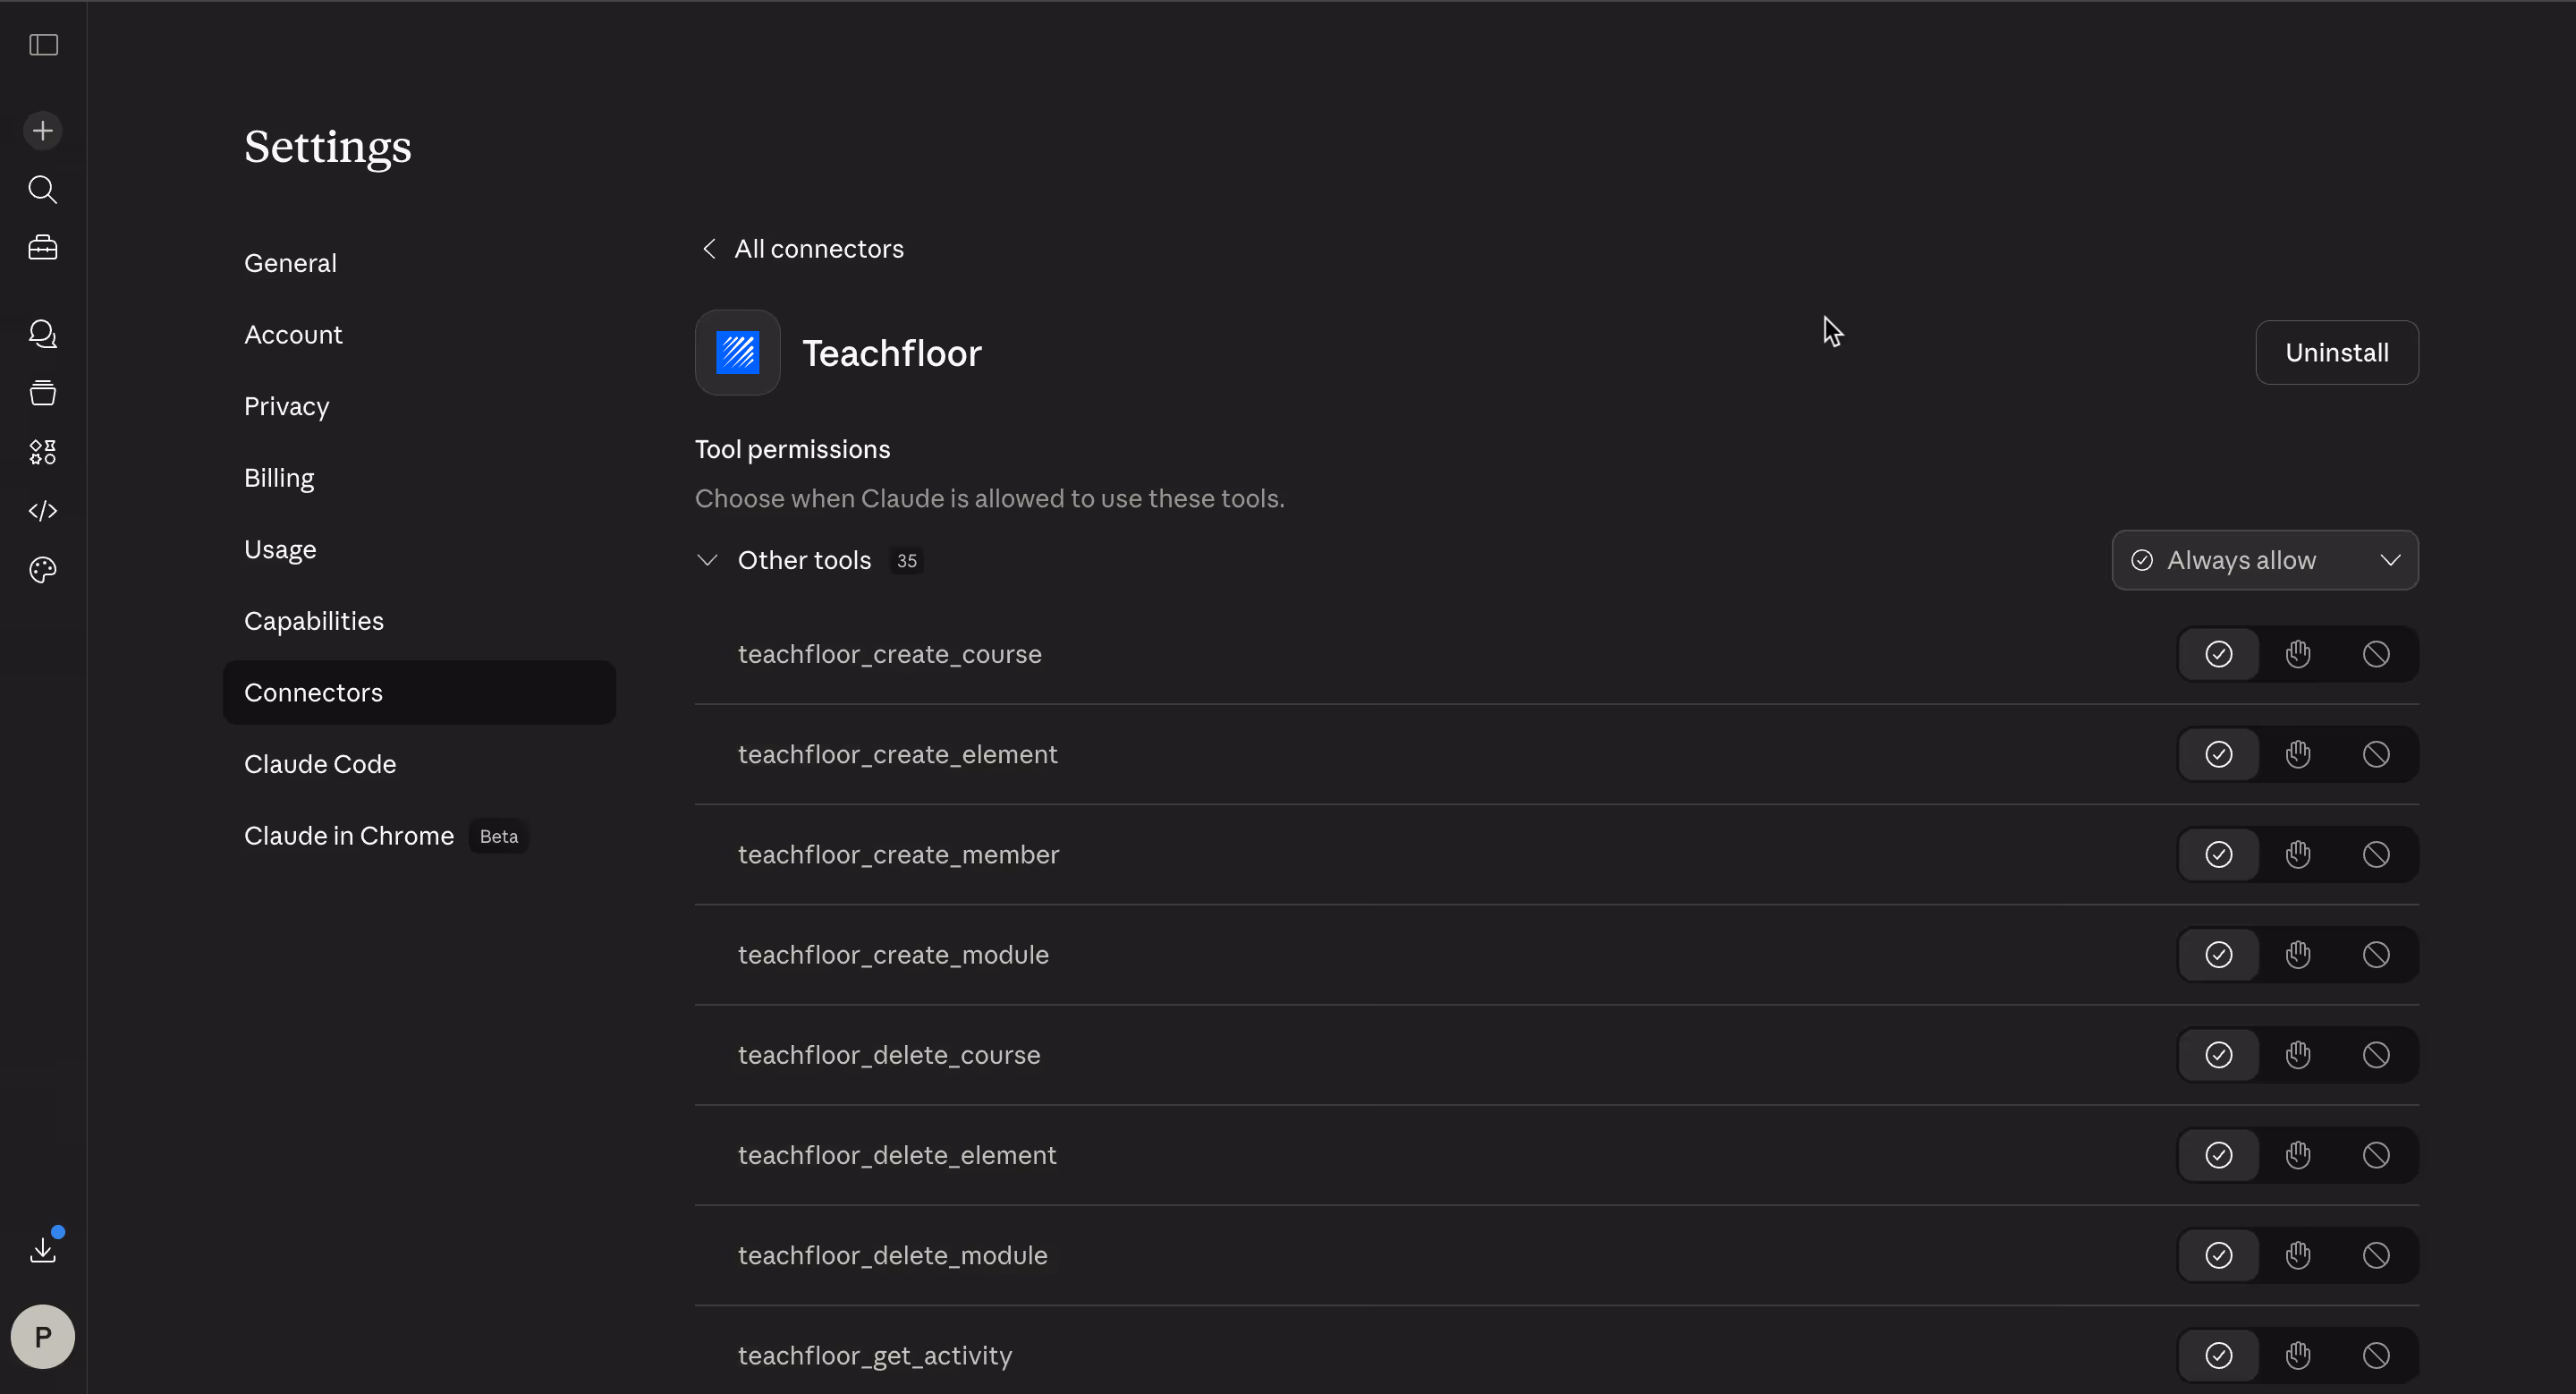Block teachfloor_delete_course tool
This screenshot has height=1394, width=2576.
point(2377,1055)
